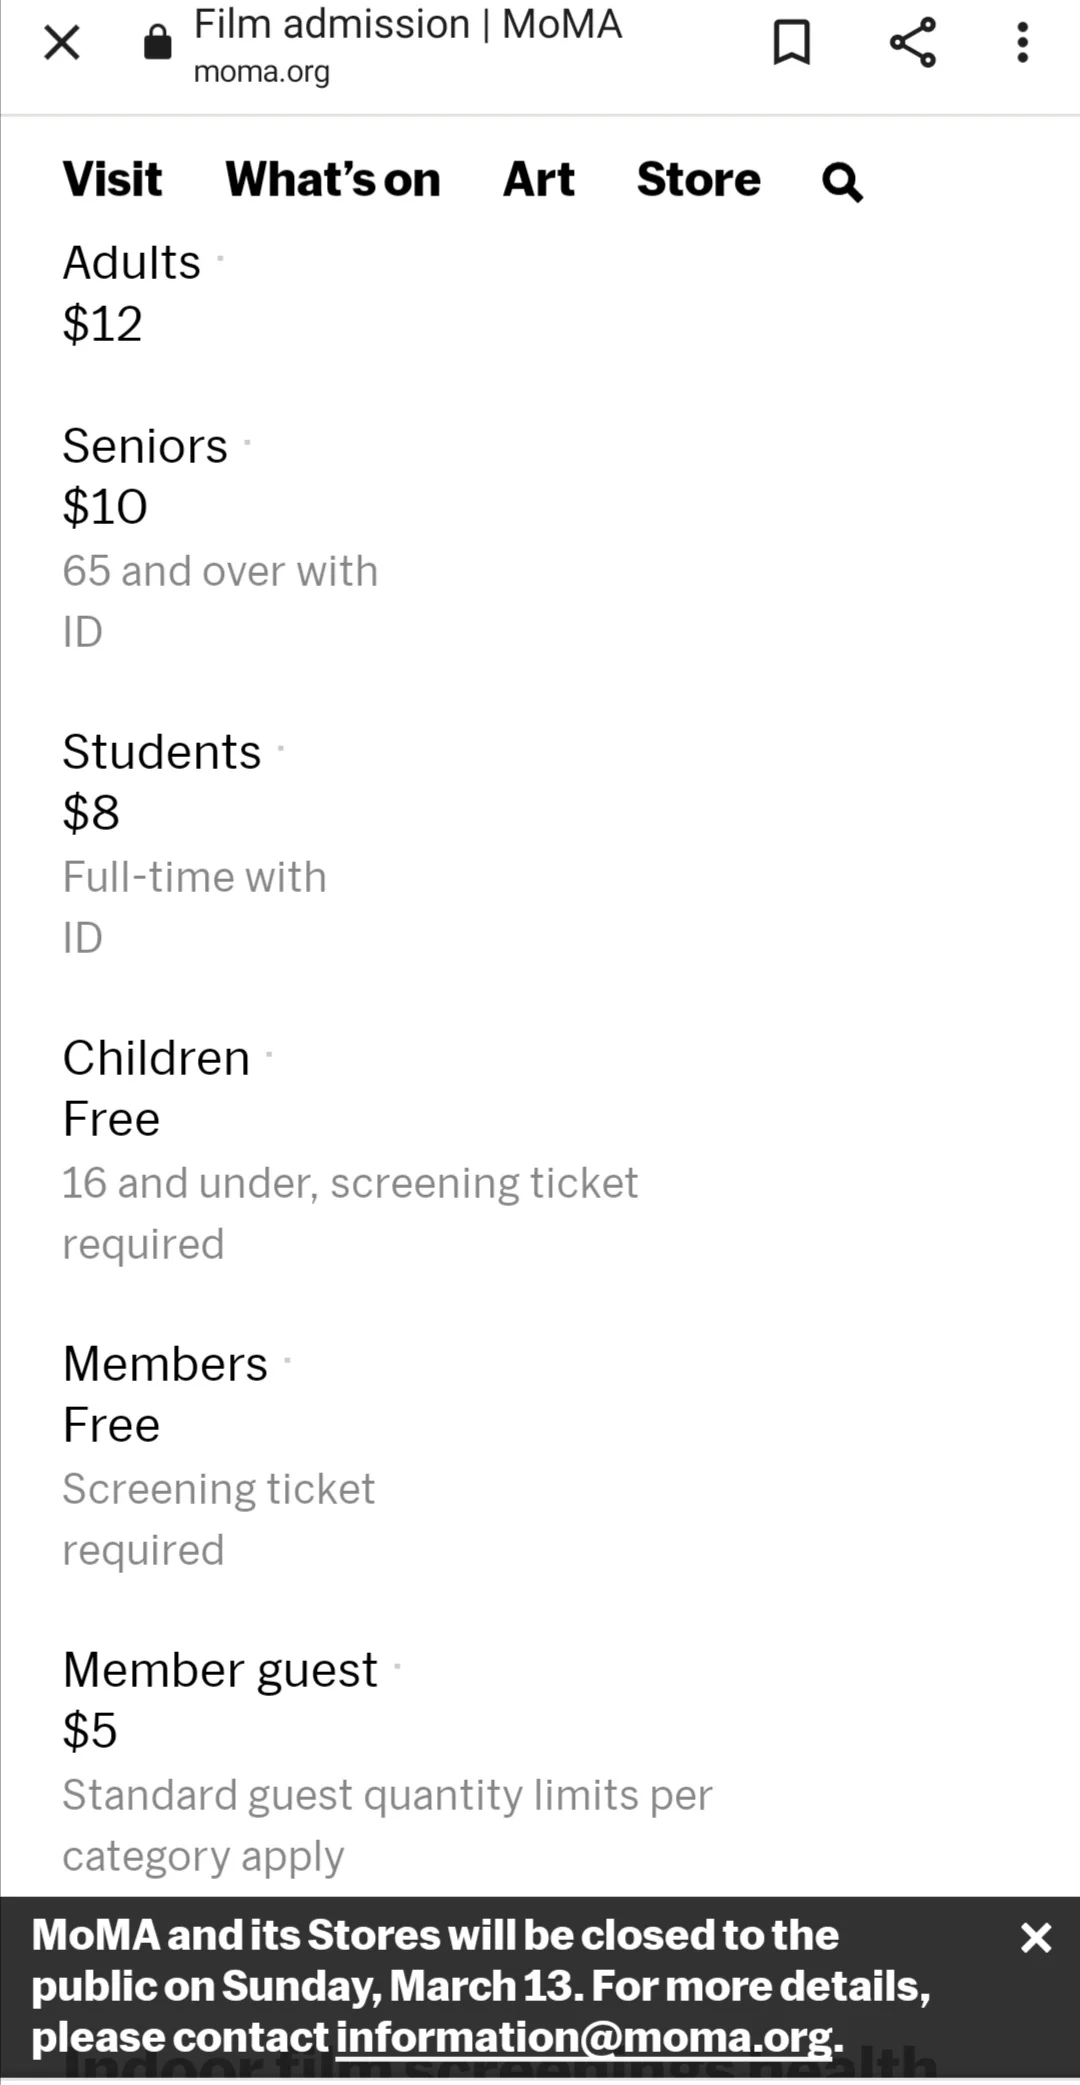Viewport: 1080px width, 2085px height.
Task: Tap the Film admission page title
Action: pos(407,25)
